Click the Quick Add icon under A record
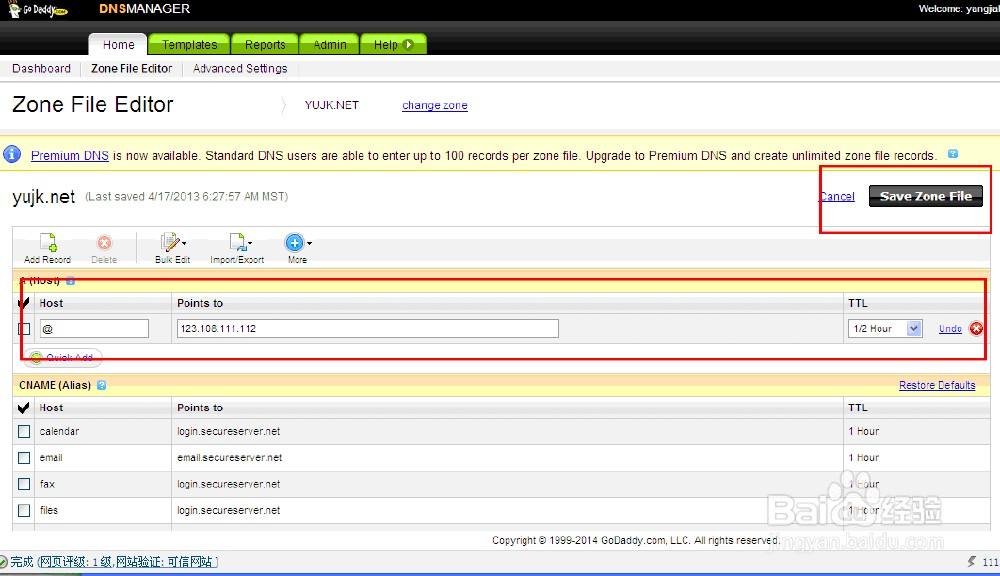The width and height of the screenshot is (1000, 576). (36, 358)
